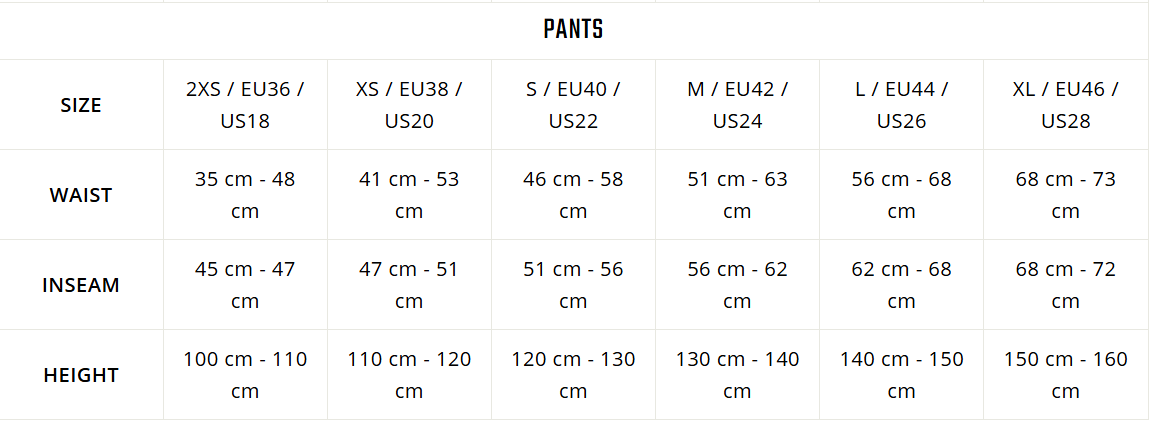Select the WAIST row header
Screen dimensions: 1152x422
(81, 195)
